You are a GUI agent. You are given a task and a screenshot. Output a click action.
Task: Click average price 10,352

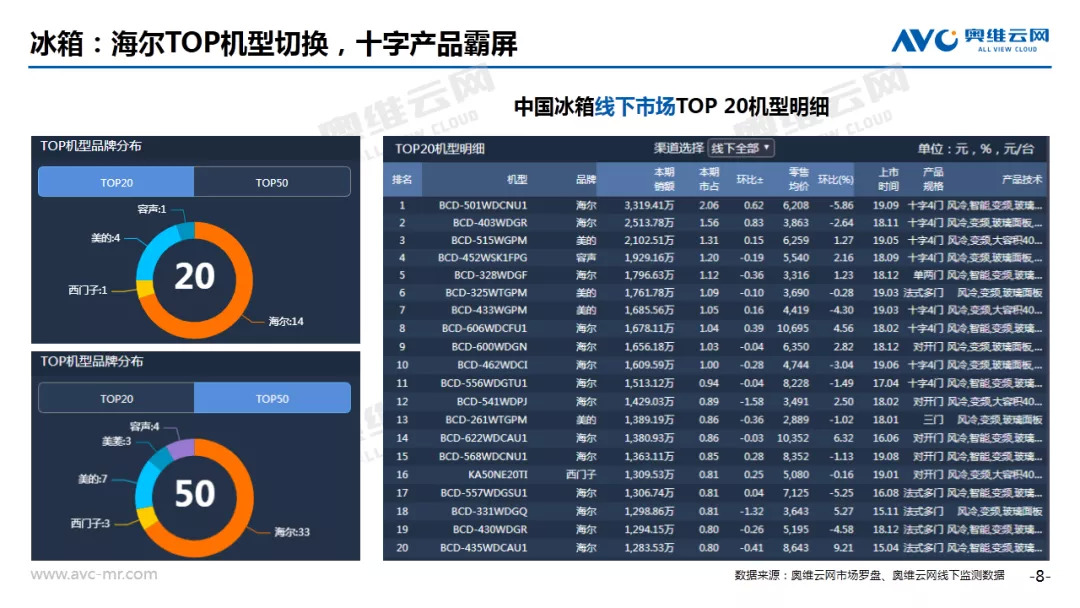(x=793, y=438)
